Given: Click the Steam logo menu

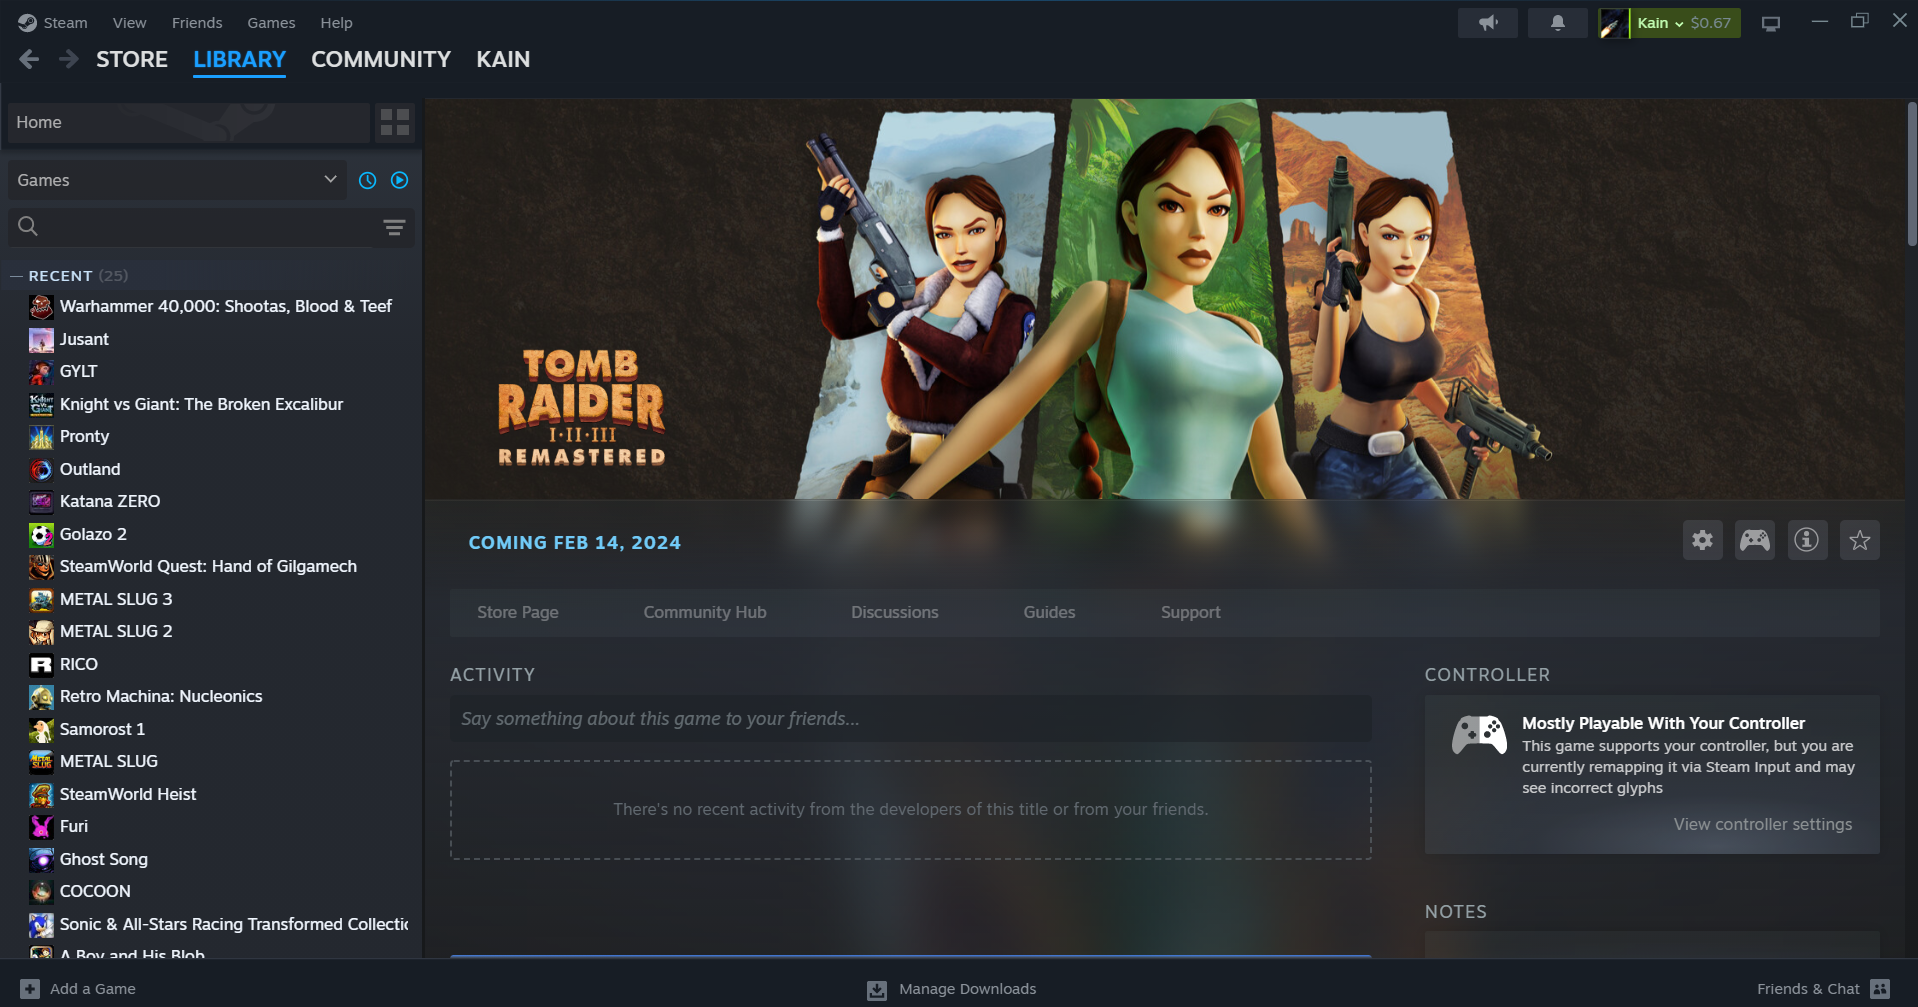Looking at the screenshot, I should click(53, 23).
